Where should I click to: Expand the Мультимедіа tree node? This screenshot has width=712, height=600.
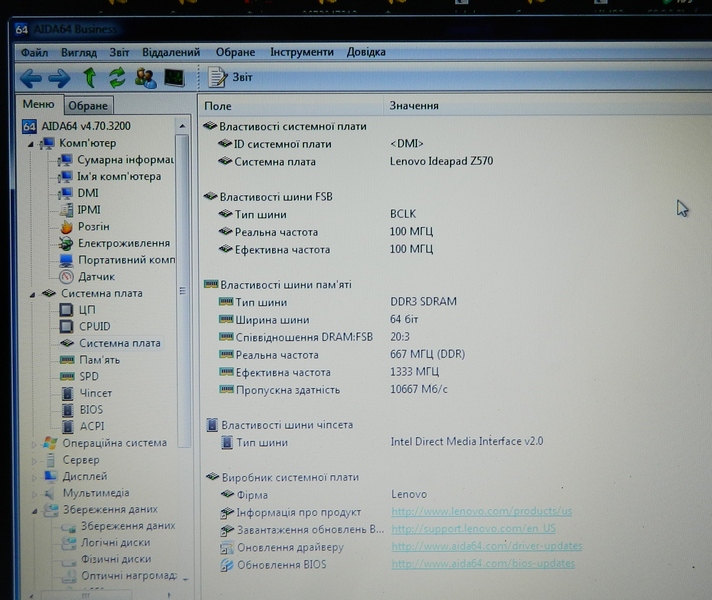pos(35,493)
